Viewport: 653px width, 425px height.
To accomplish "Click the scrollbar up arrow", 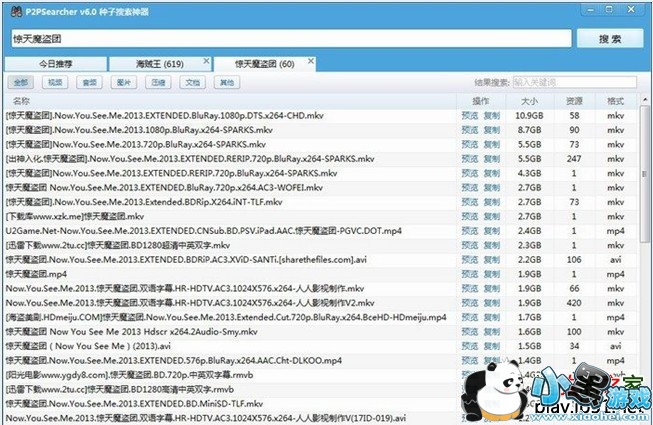I will [x=645, y=100].
